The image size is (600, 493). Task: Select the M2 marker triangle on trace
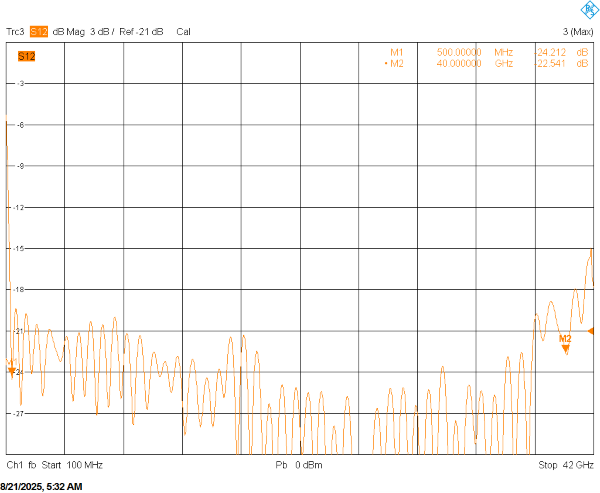click(565, 348)
